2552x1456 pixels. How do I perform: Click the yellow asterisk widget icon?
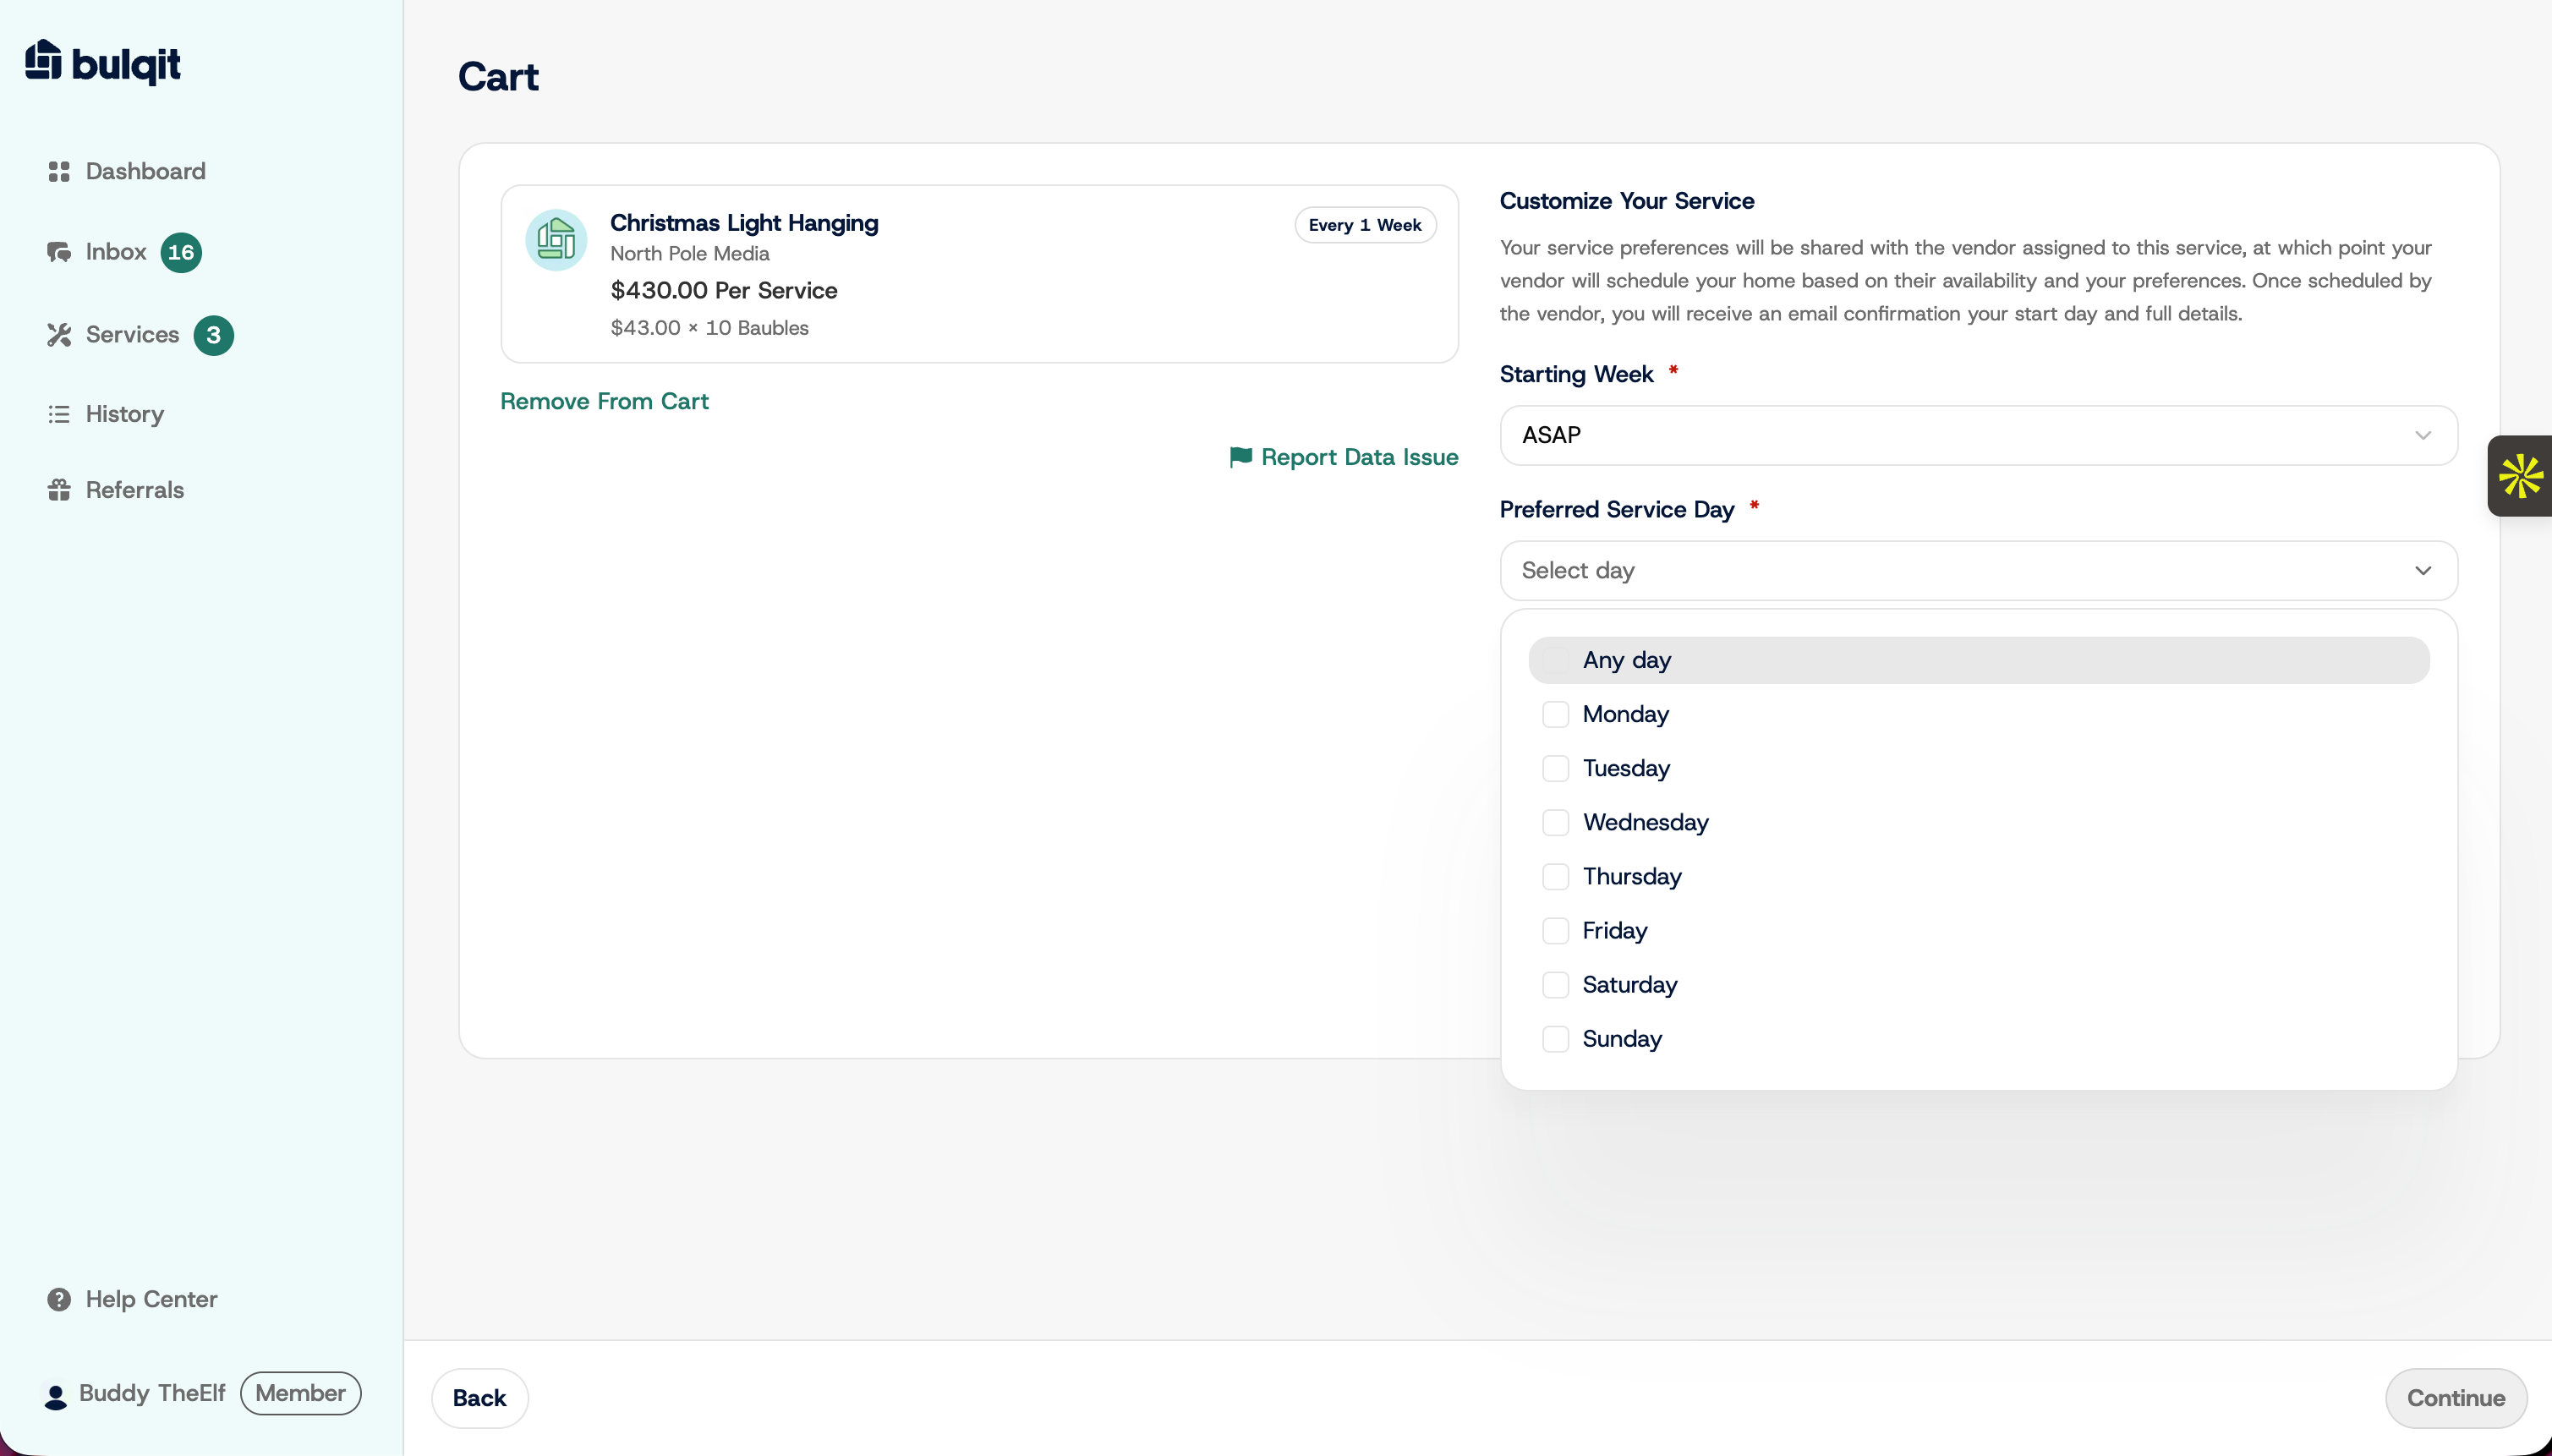point(2520,476)
